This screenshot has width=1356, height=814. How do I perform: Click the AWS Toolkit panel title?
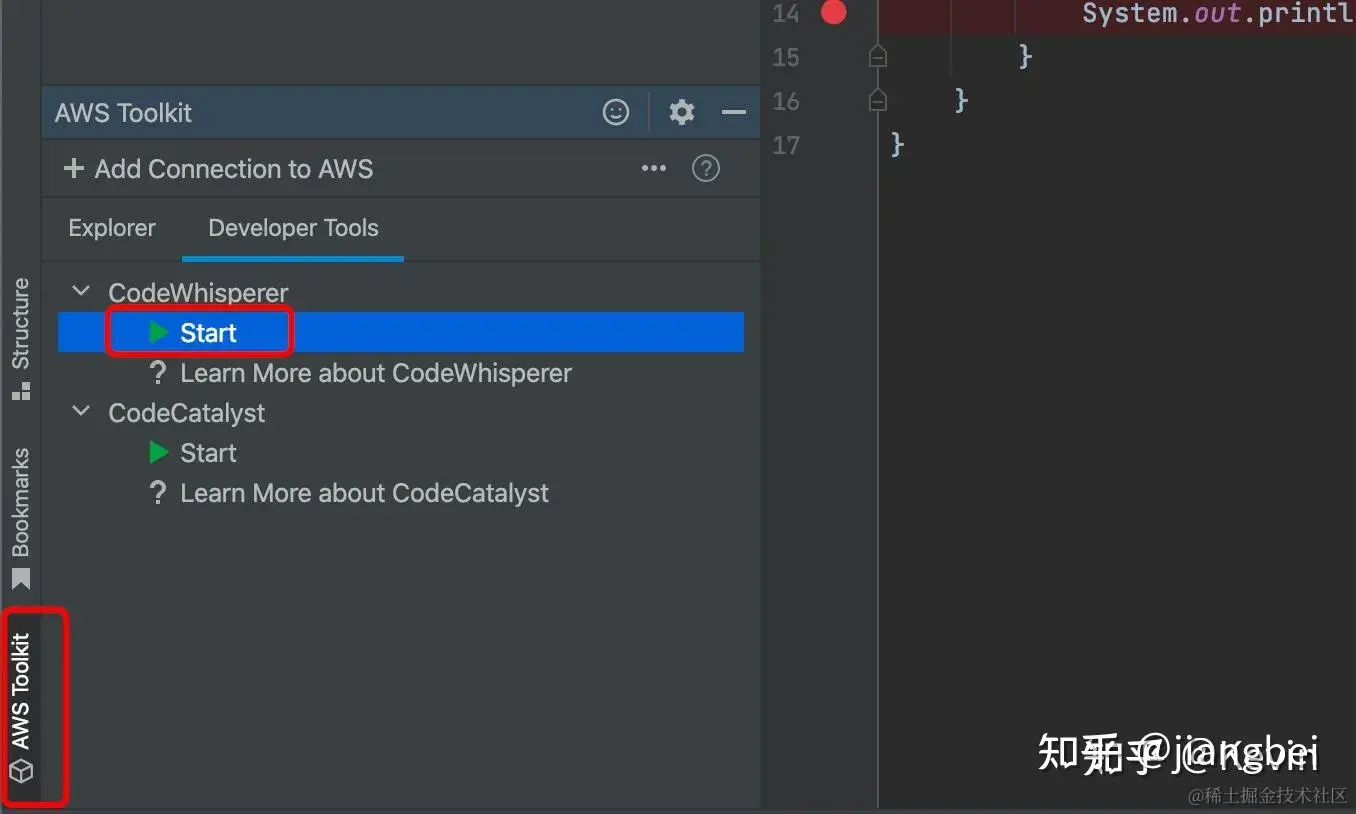click(123, 113)
